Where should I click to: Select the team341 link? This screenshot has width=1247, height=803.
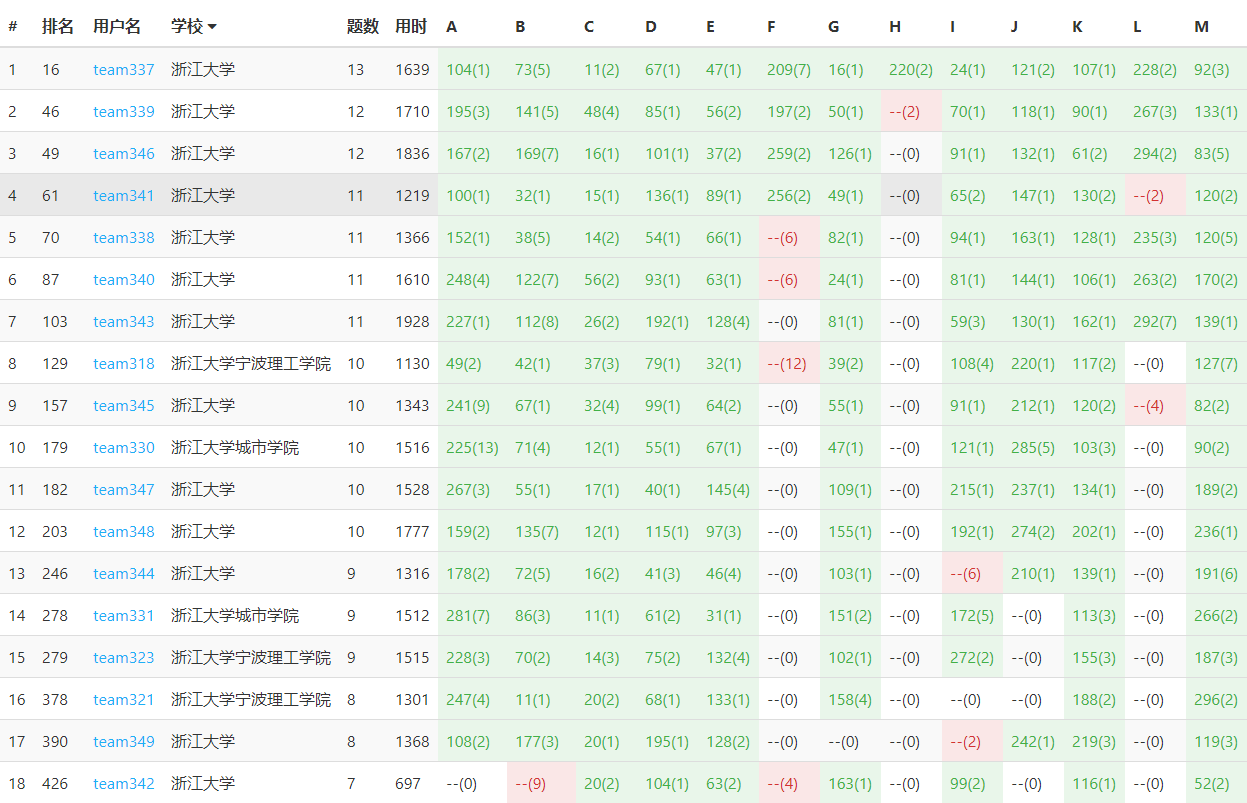click(x=124, y=196)
